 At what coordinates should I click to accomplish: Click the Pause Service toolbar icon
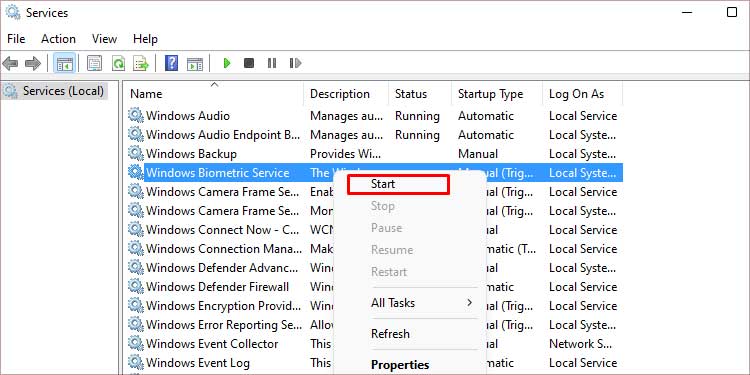pyautogui.click(x=272, y=63)
